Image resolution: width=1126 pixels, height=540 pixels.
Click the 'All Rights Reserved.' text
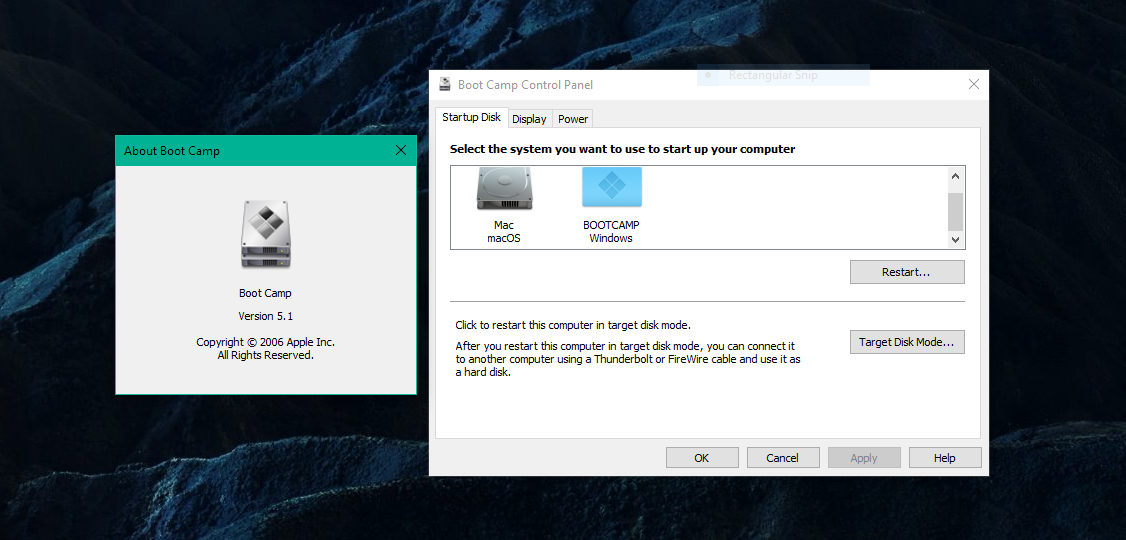[x=266, y=355]
